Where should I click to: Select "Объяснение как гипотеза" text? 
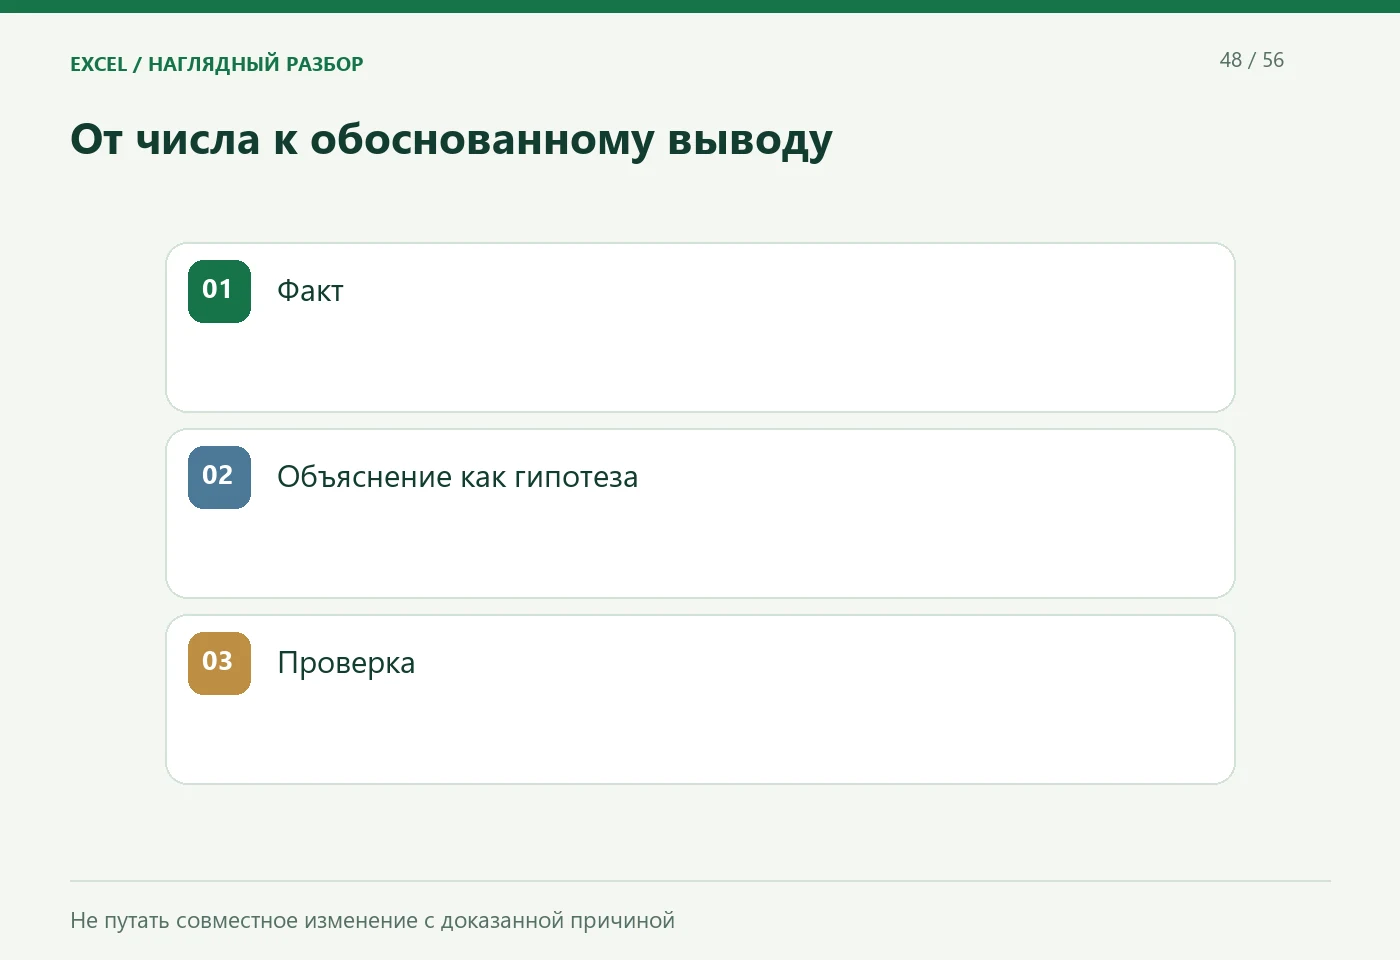[457, 477]
